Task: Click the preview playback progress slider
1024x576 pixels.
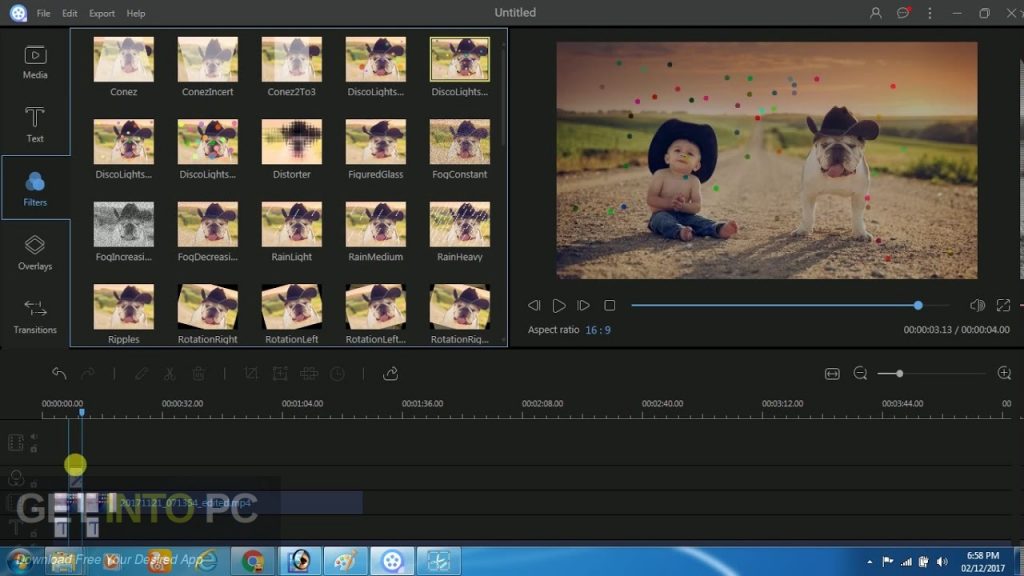Action: (x=790, y=305)
